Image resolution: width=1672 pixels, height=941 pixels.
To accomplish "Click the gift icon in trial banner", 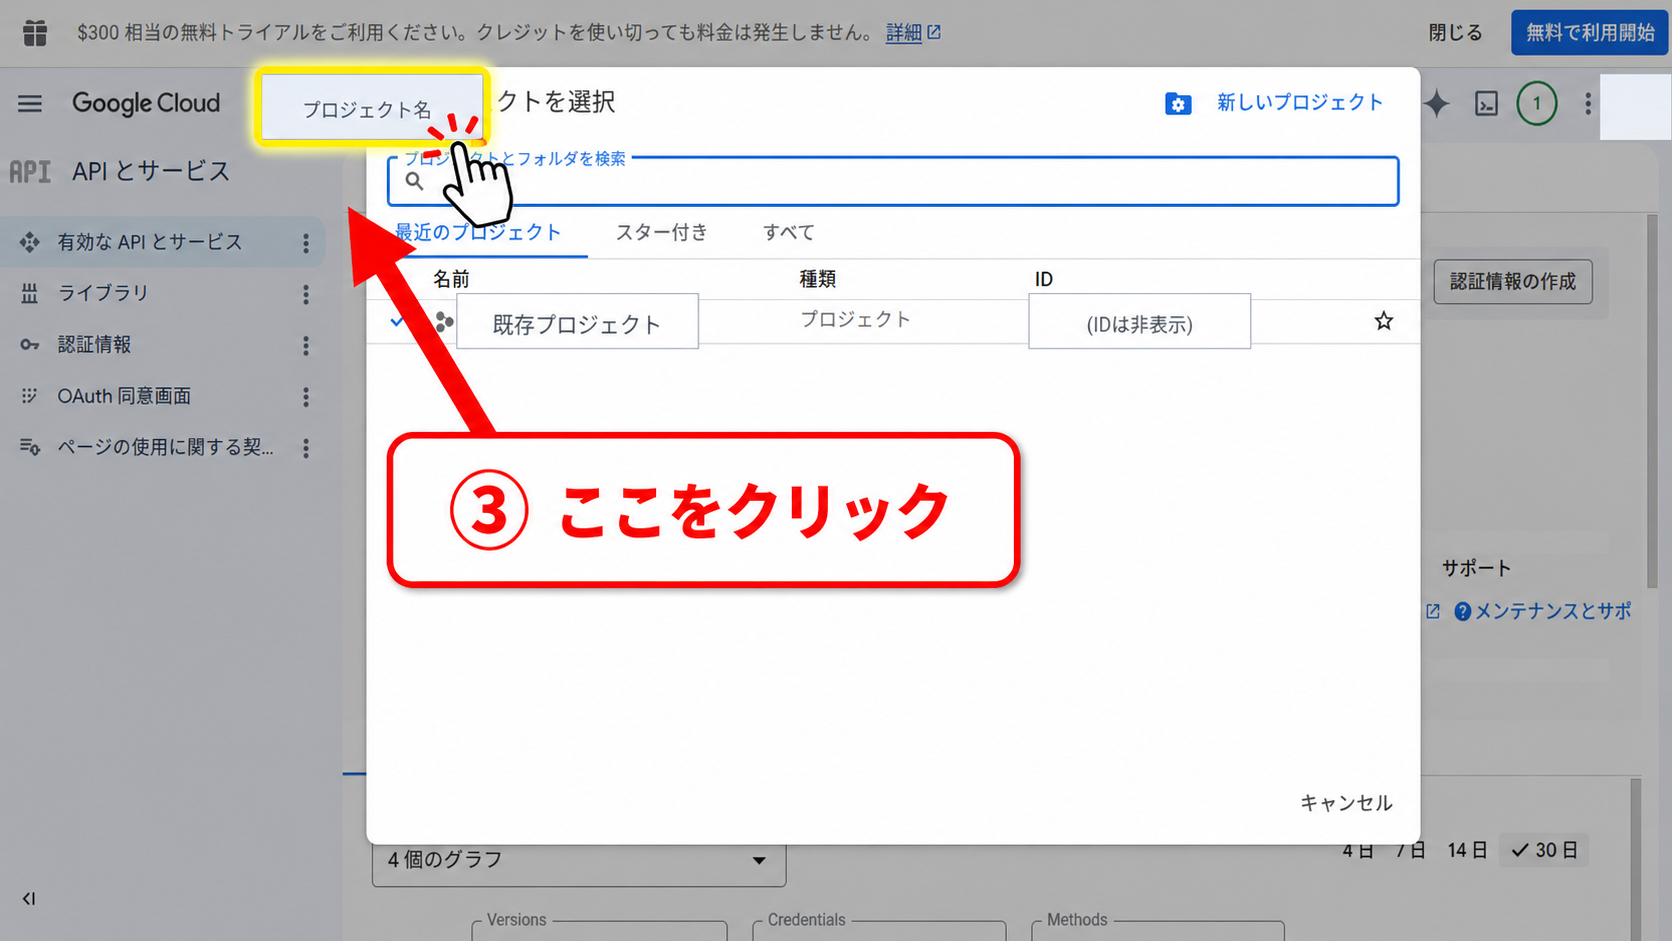I will click(x=35, y=32).
